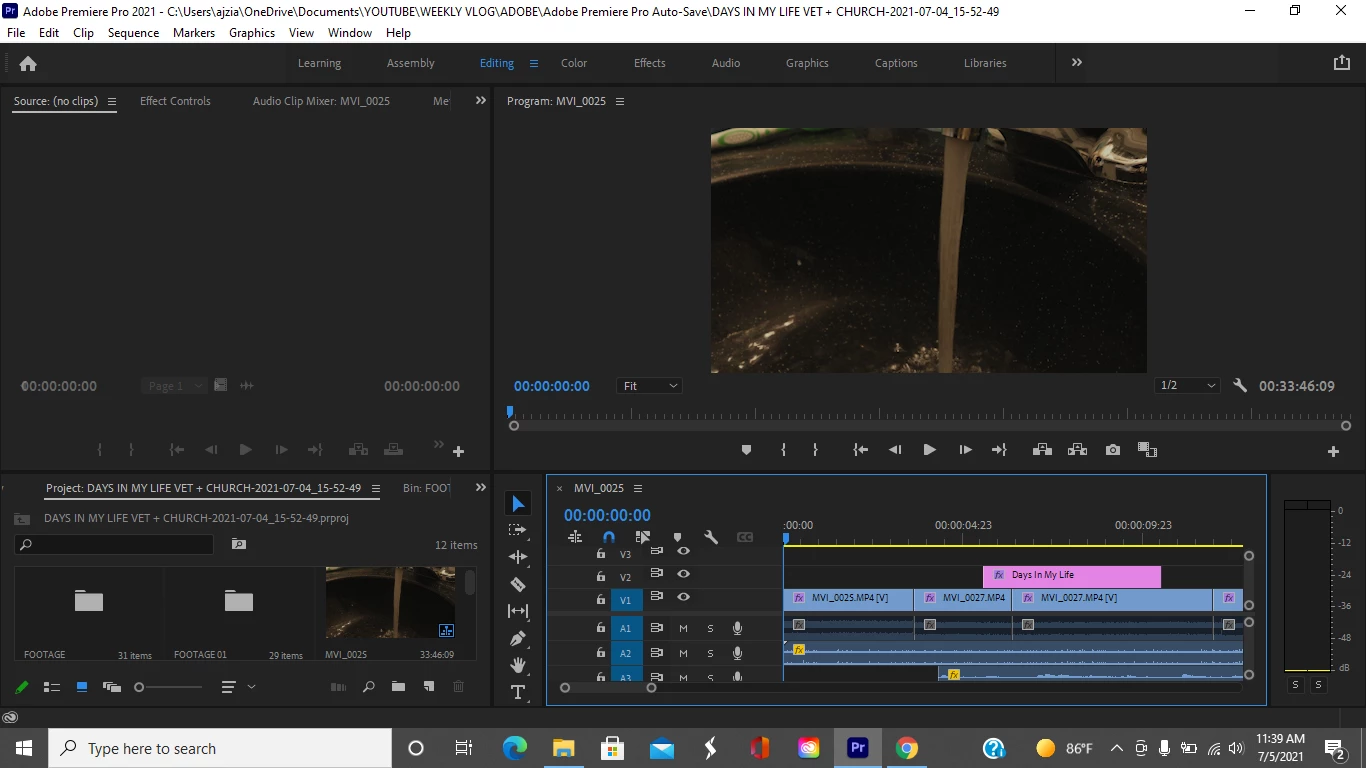This screenshot has height=768, width=1366.
Task: Open the Editing workspace menu icon
Action: point(534,63)
